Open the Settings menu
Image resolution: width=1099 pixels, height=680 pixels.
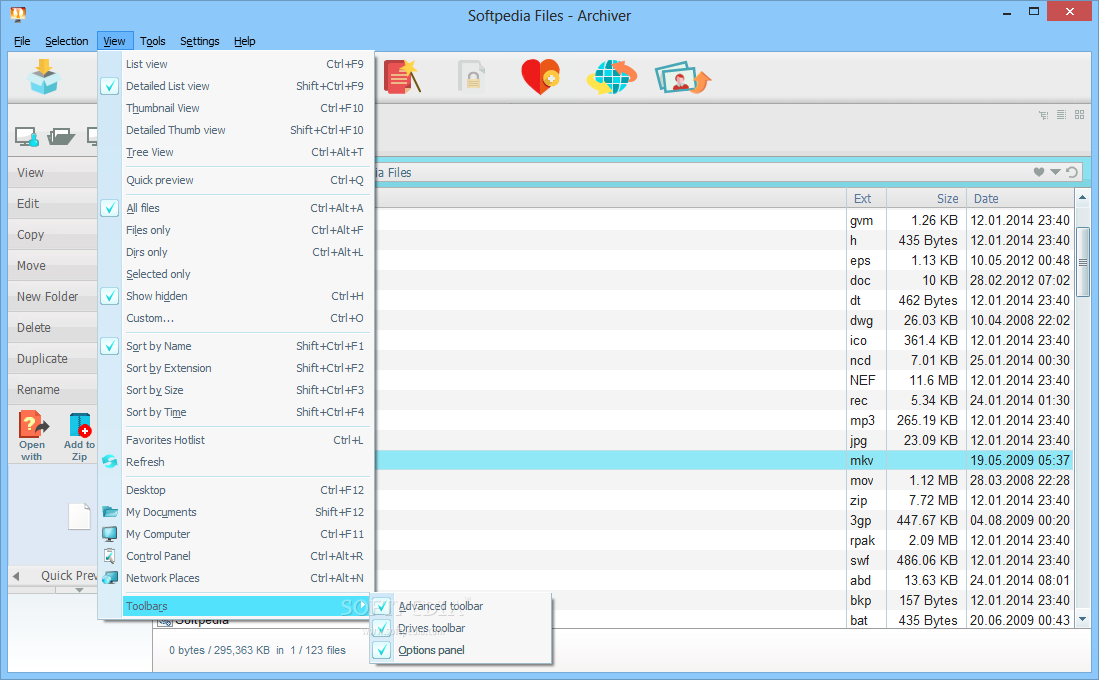(200, 41)
